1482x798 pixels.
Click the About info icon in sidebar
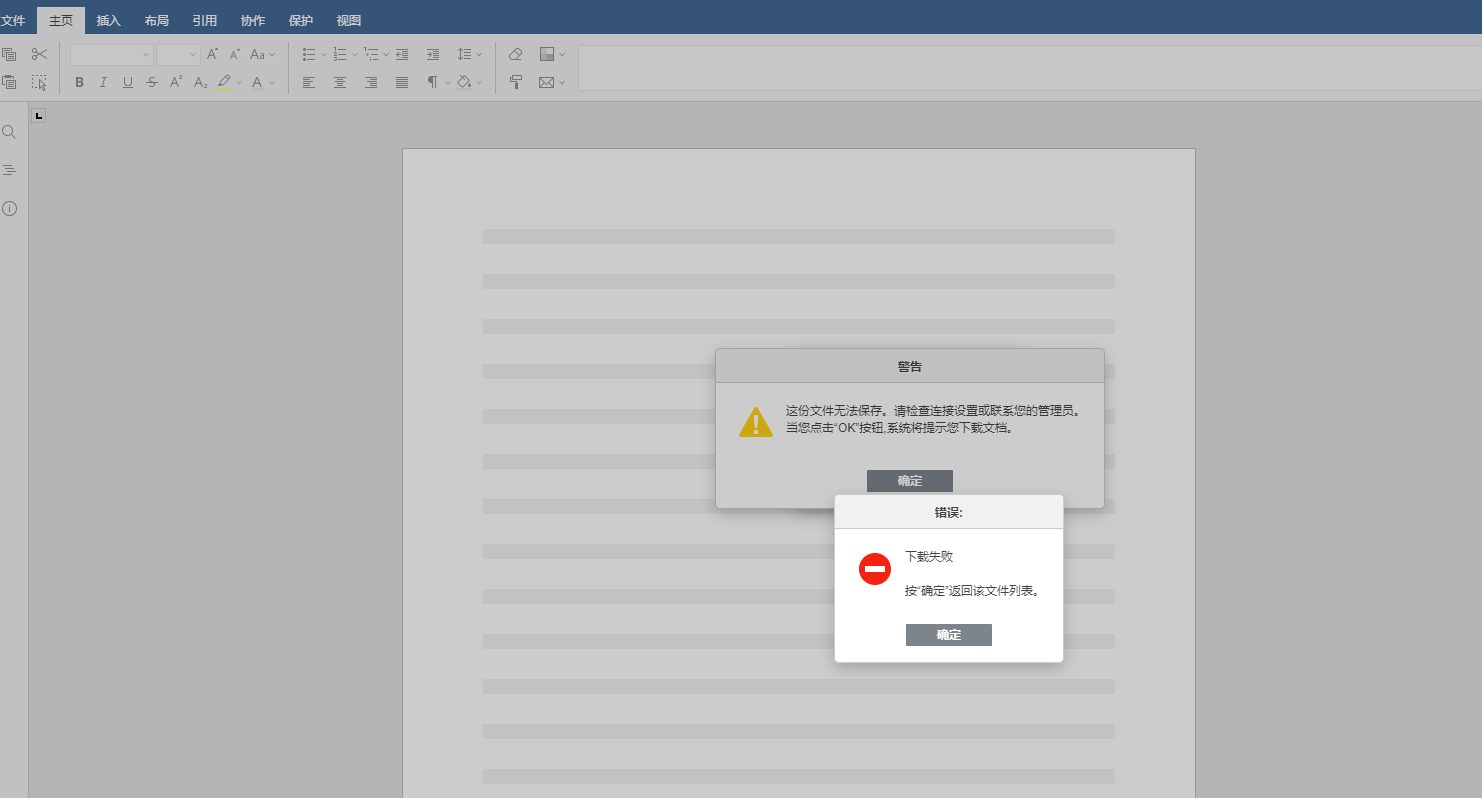click(9, 208)
